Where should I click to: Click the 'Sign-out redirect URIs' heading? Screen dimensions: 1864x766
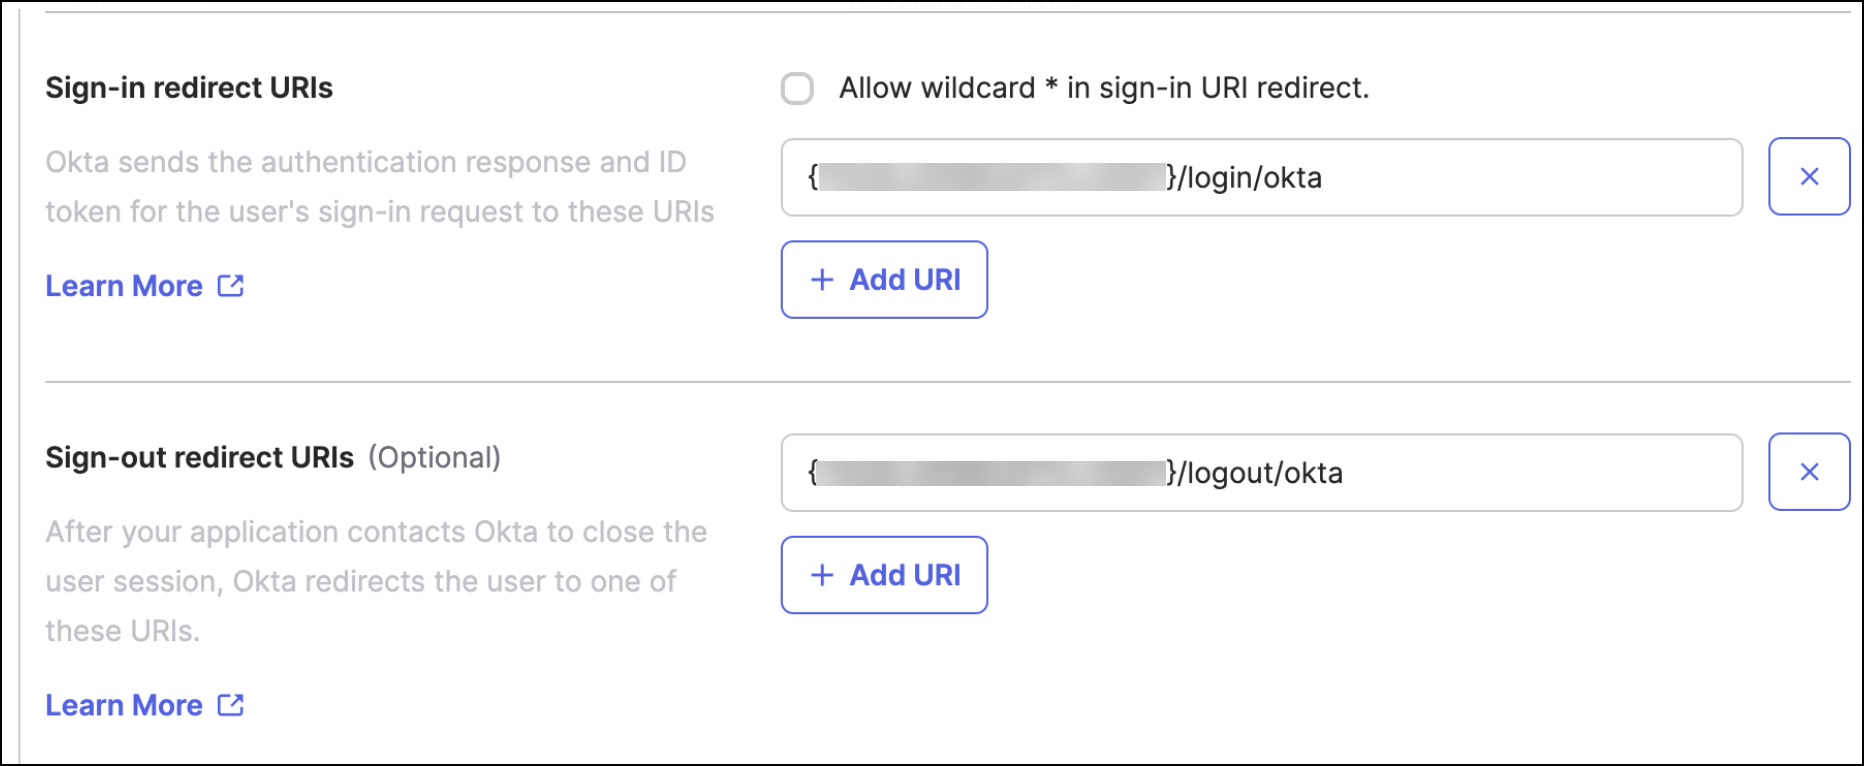pyautogui.click(x=199, y=458)
